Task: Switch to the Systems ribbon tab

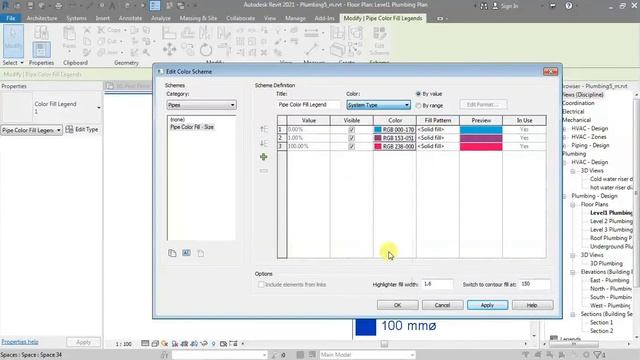Action: [x=76, y=18]
